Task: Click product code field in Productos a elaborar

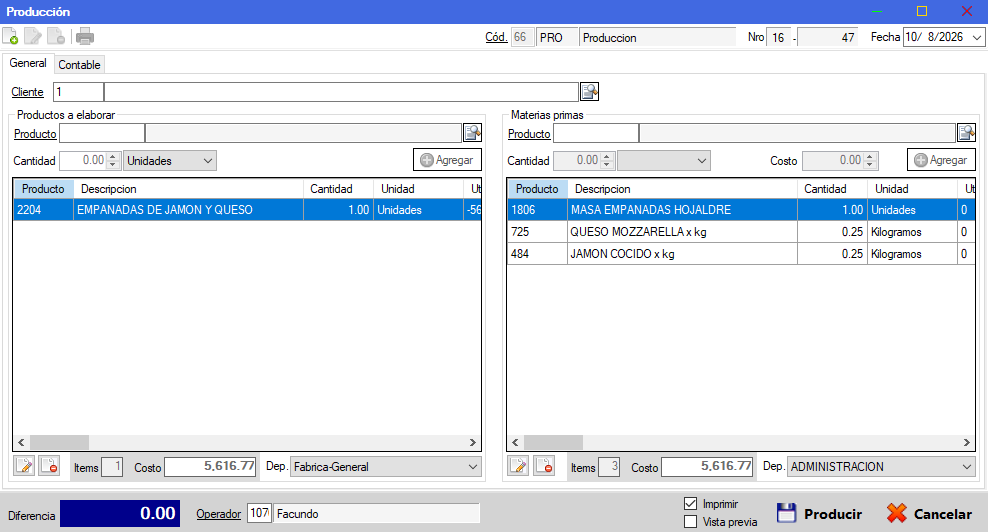Action: pyautogui.click(x=102, y=133)
